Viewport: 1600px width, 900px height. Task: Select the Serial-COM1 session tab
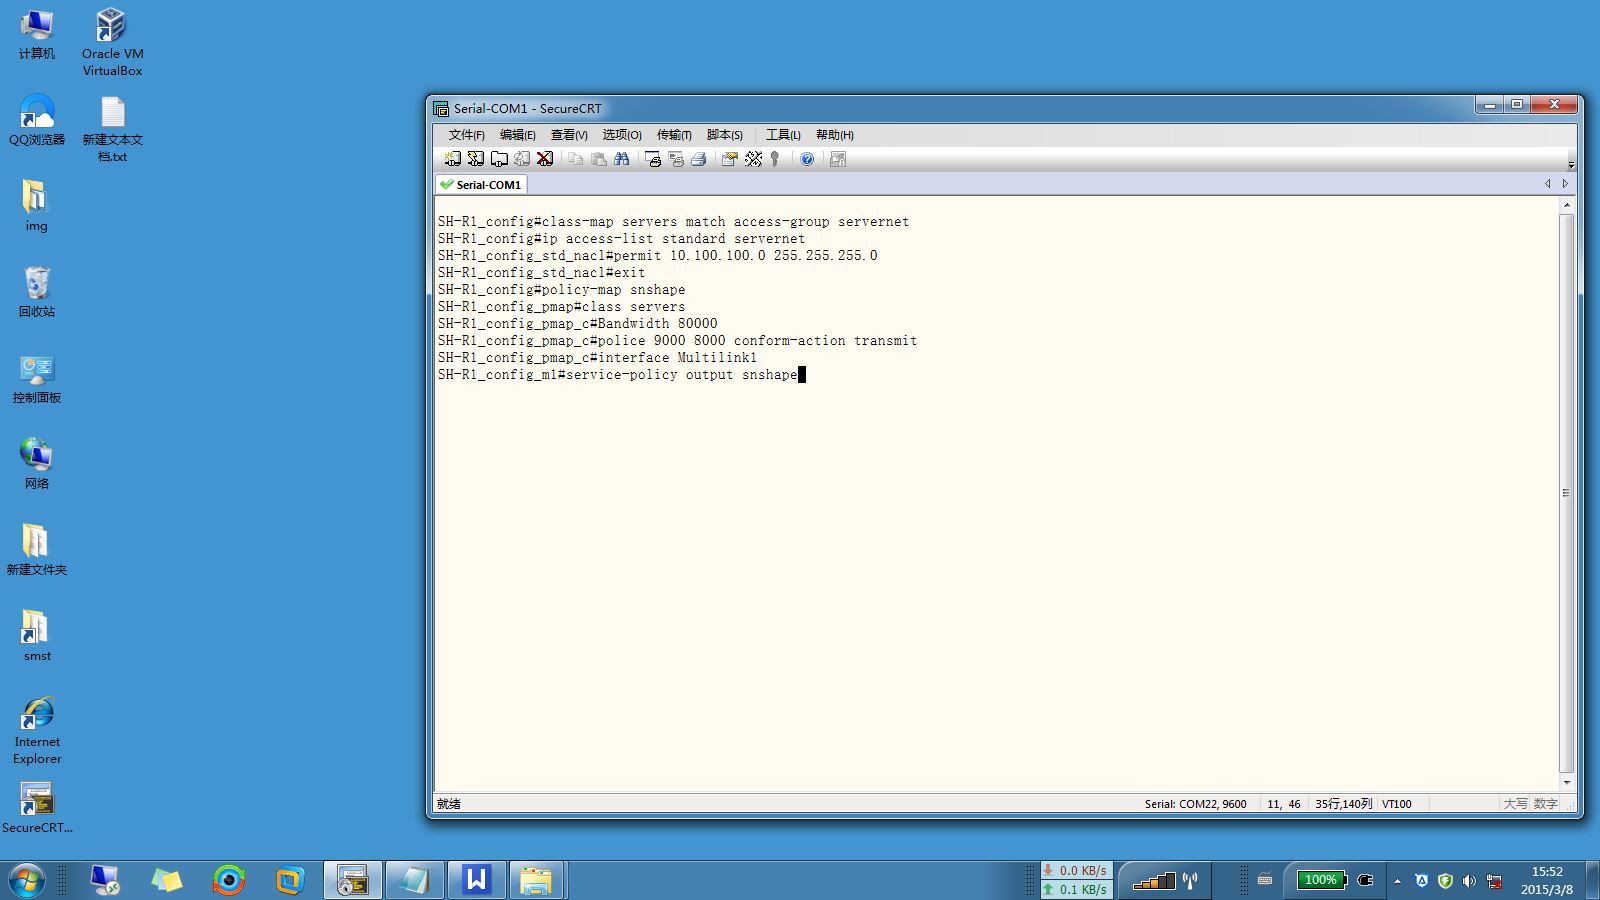pos(481,185)
